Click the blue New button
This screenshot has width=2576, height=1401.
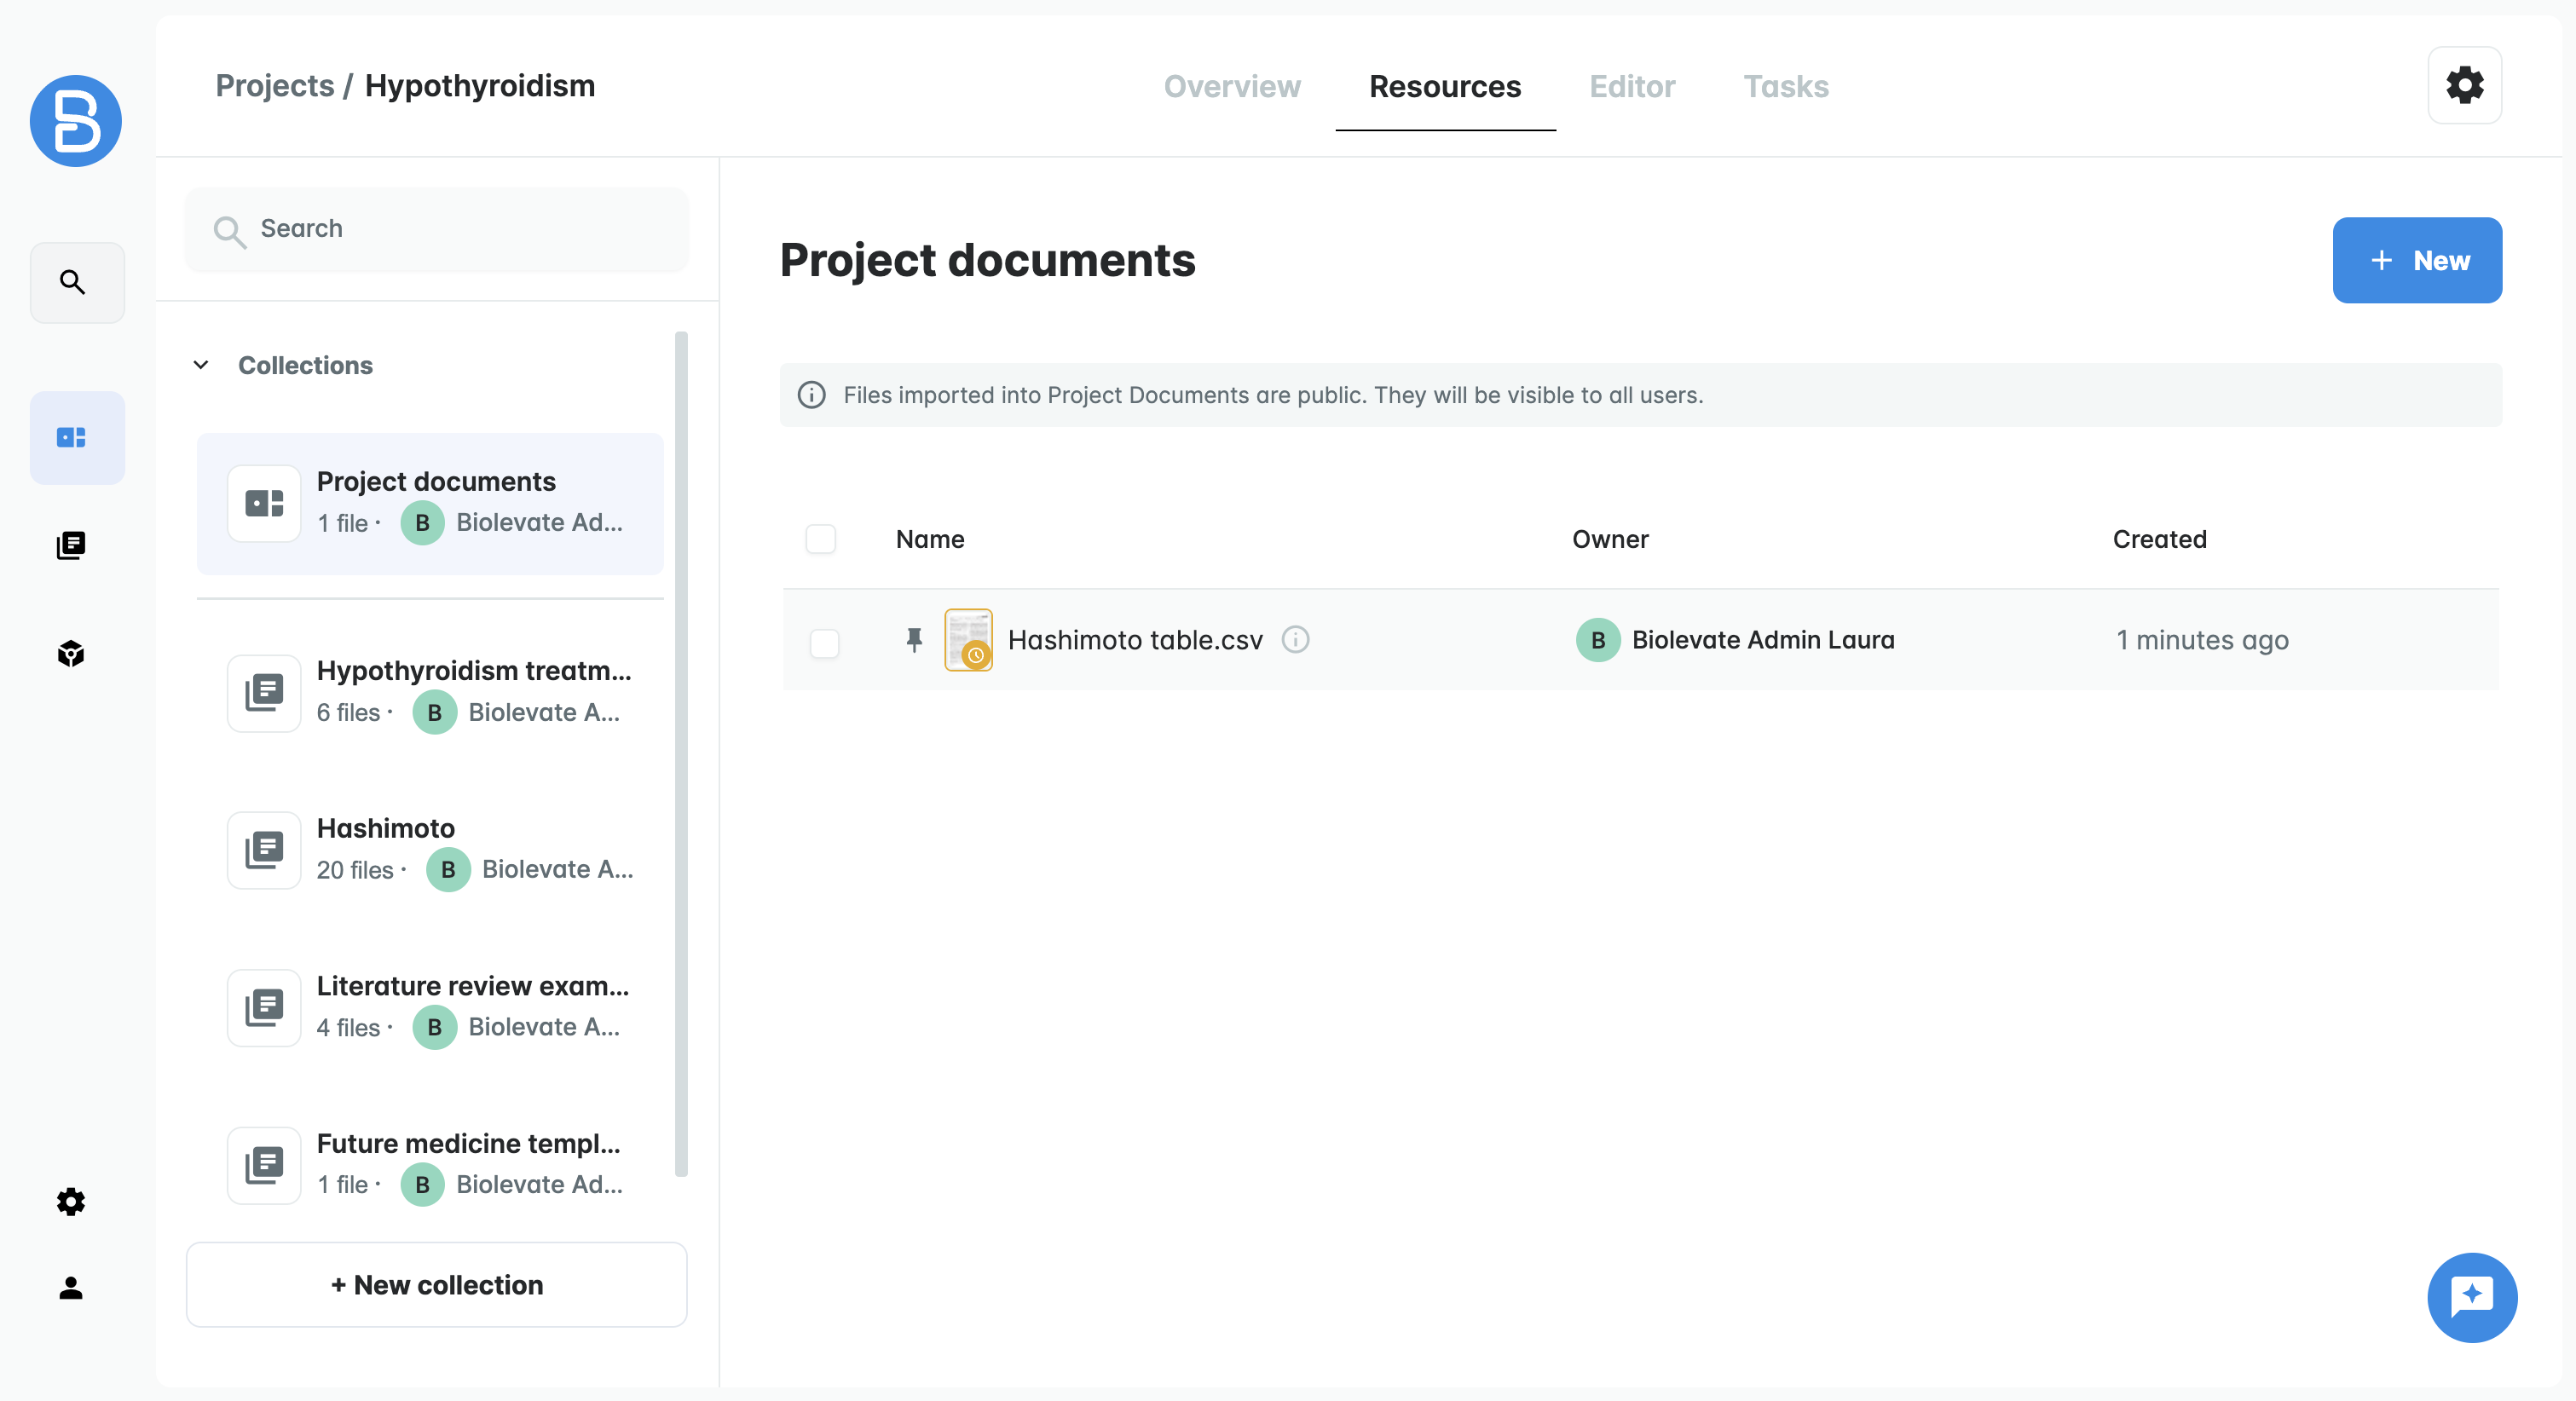(2417, 261)
